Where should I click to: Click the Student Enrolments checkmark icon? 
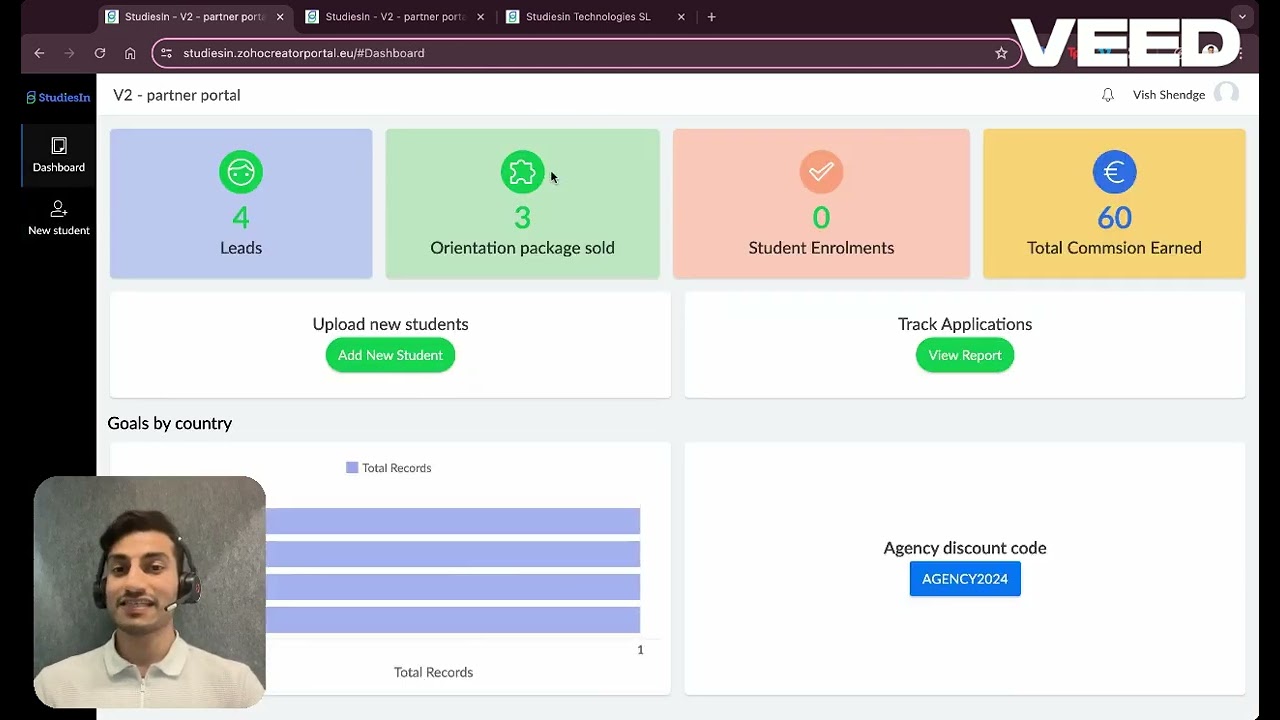(x=821, y=172)
